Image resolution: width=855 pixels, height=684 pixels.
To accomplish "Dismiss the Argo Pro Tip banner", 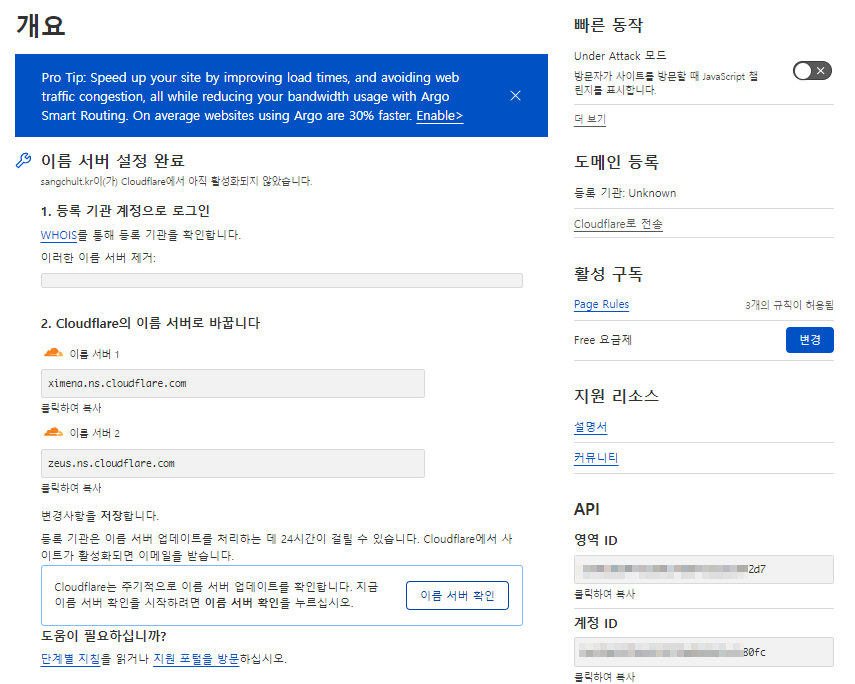I will 515,96.
